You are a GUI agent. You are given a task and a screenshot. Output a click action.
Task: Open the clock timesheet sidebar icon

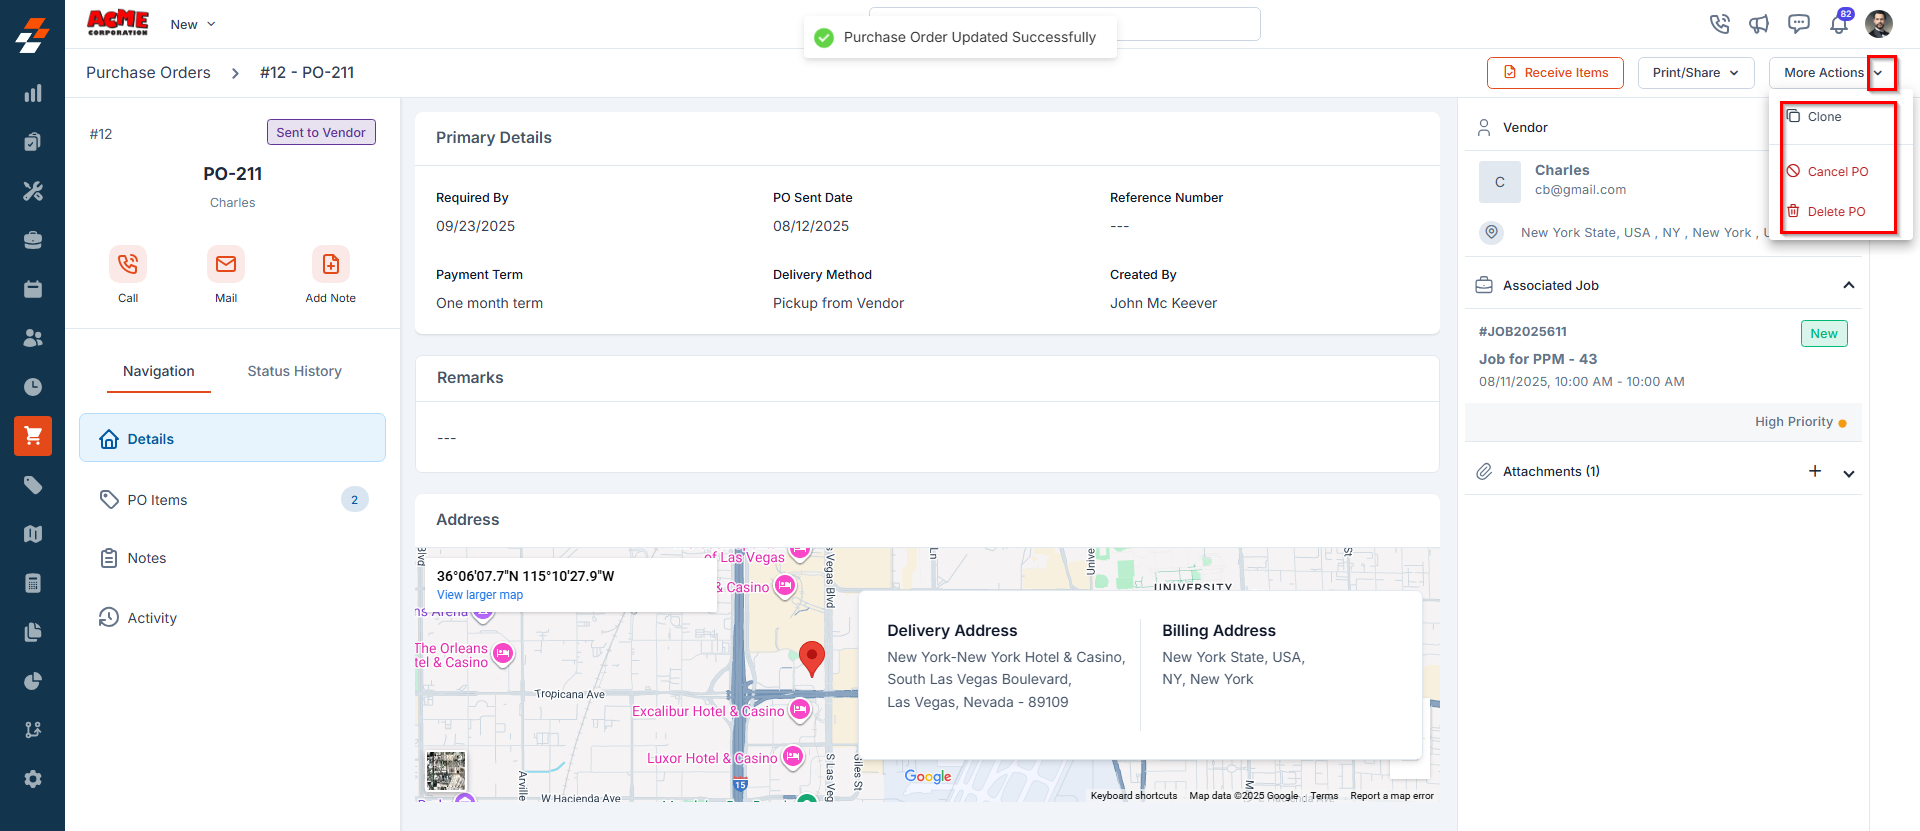pyautogui.click(x=33, y=387)
